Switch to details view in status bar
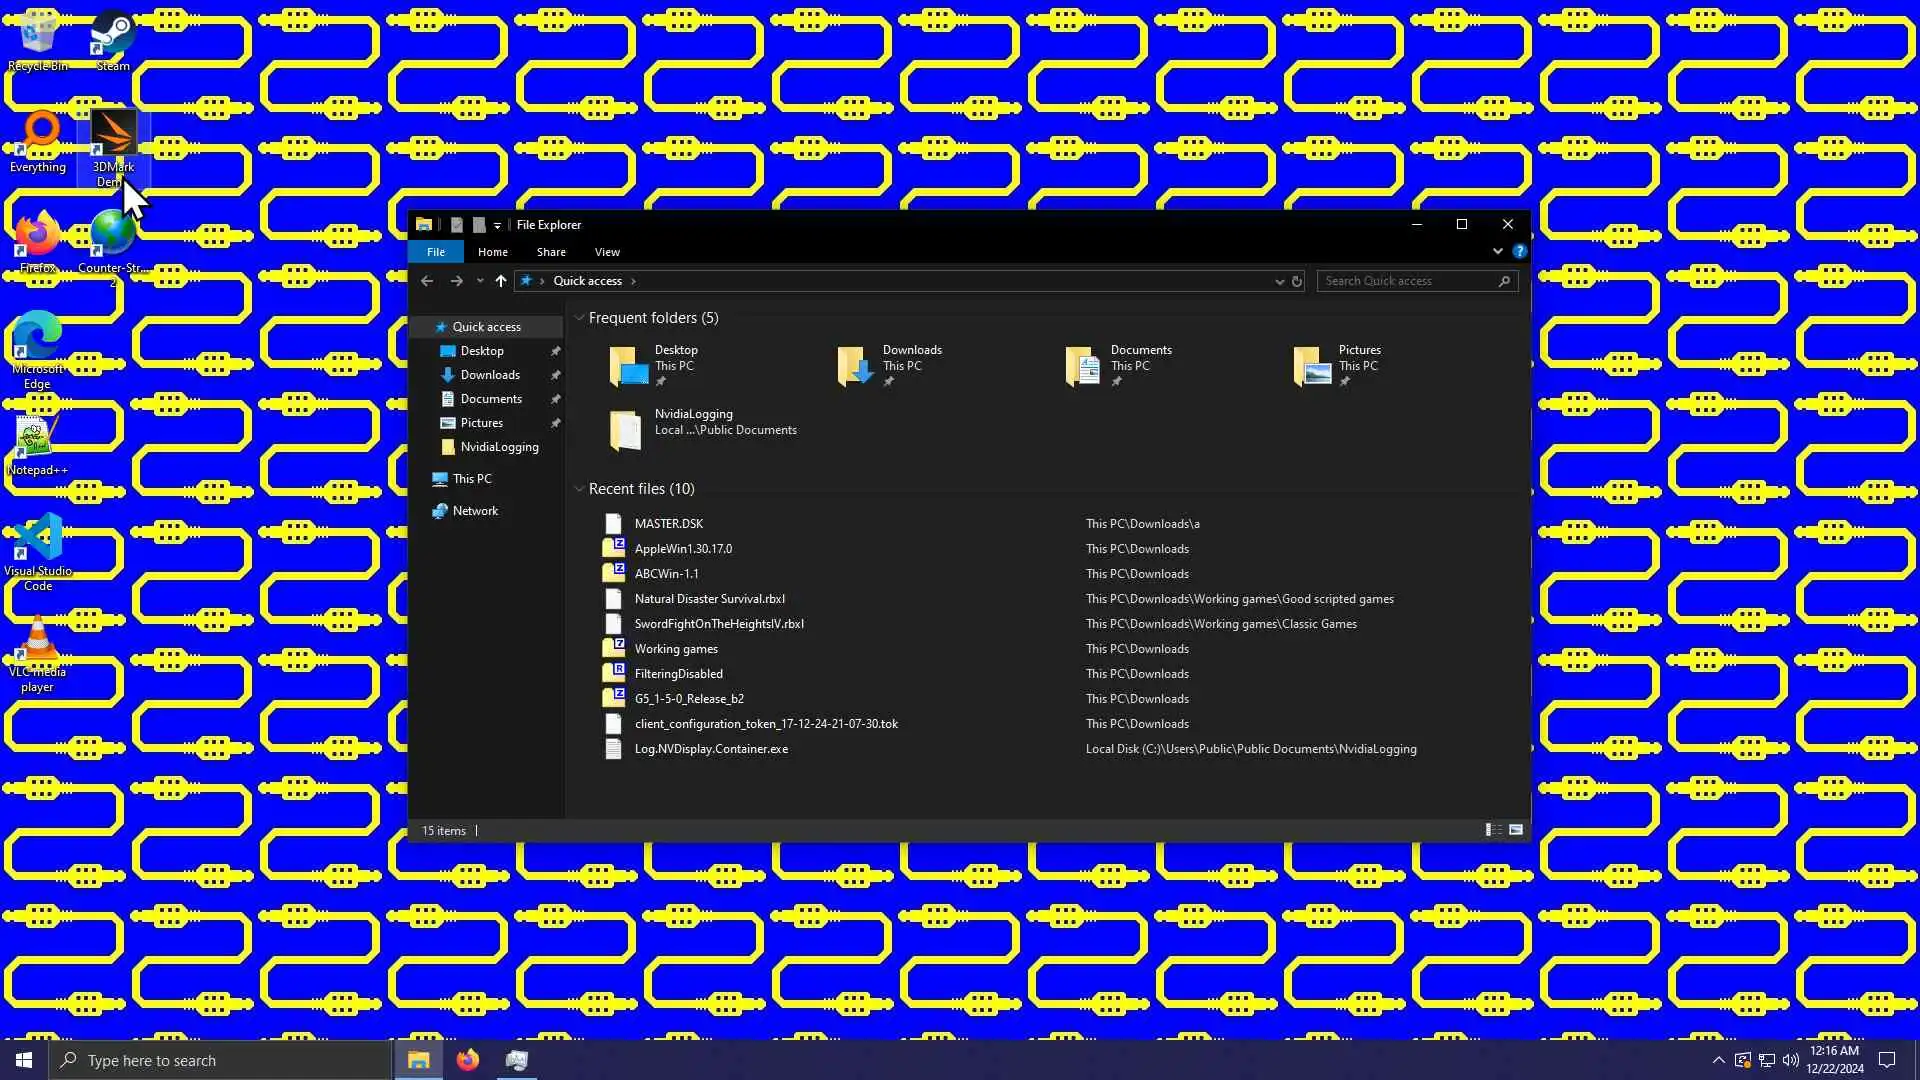Viewport: 1920px width, 1080px height. pyautogui.click(x=1493, y=830)
